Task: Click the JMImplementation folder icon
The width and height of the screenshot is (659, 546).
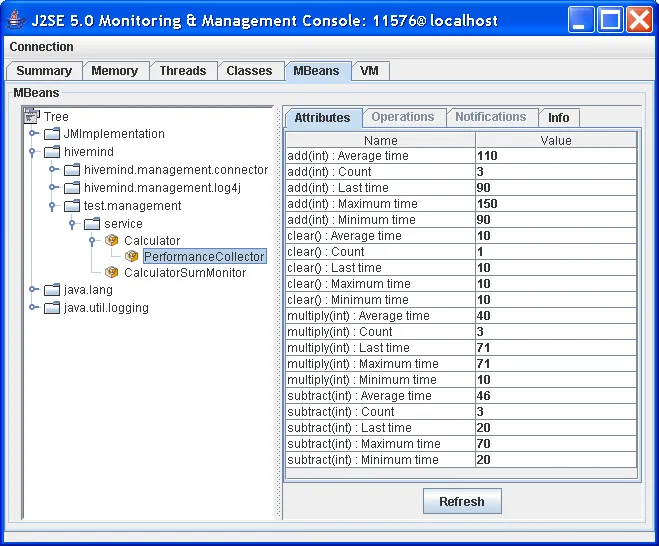Action: tap(52, 134)
